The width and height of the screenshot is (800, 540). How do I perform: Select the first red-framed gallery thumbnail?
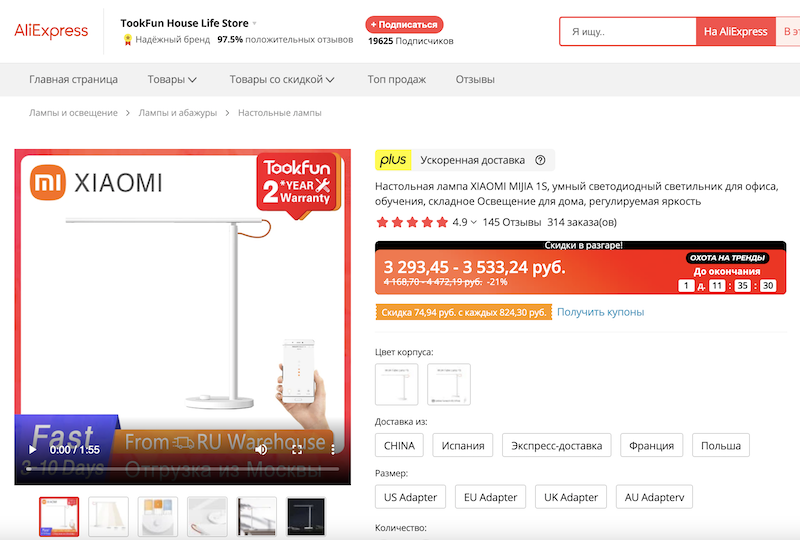pos(59,517)
